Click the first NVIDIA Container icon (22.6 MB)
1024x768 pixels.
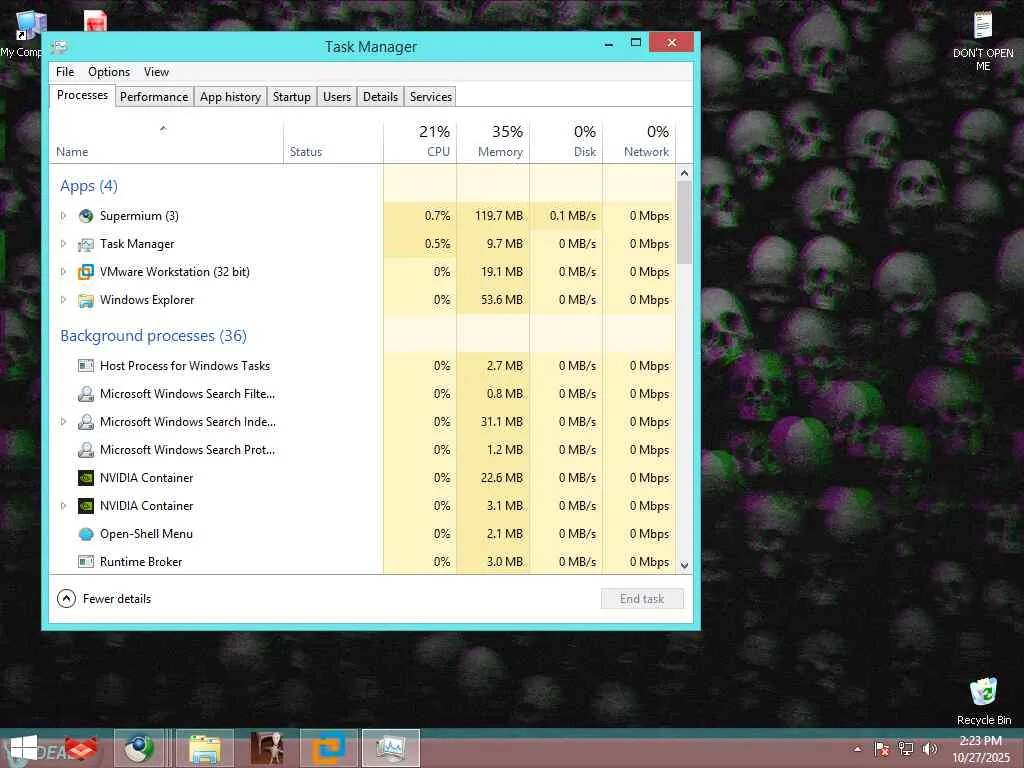(x=86, y=478)
